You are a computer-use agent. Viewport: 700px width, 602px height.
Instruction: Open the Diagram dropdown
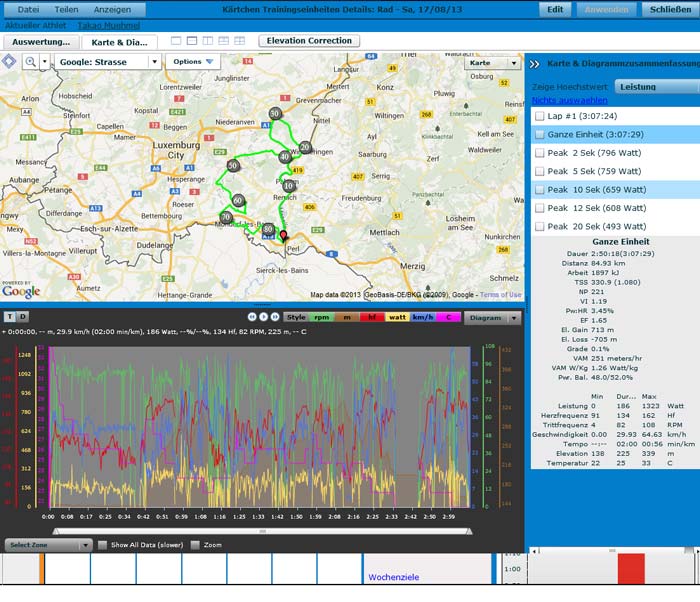coord(492,318)
